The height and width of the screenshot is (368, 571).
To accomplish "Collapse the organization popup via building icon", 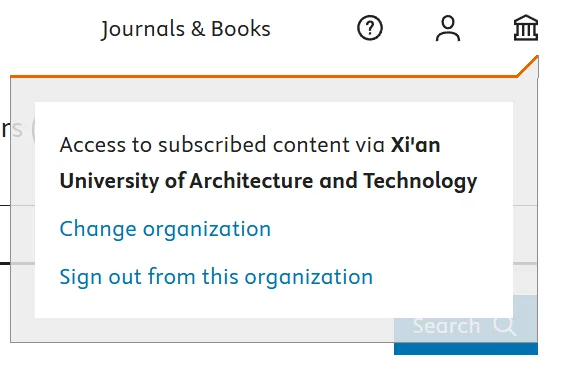I will [x=526, y=28].
